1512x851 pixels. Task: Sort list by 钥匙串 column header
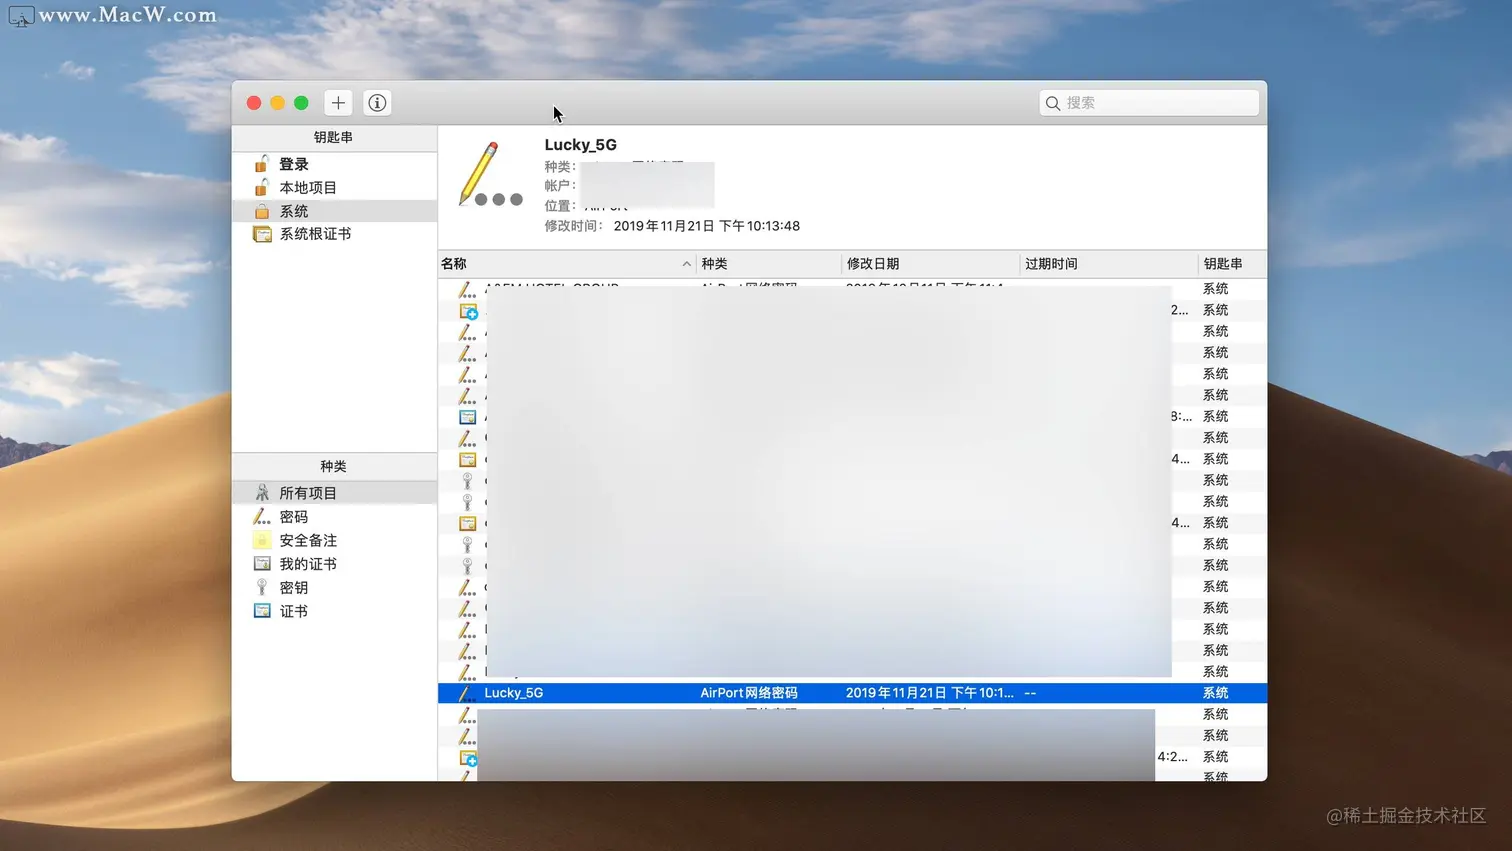(x=1232, y=264)
